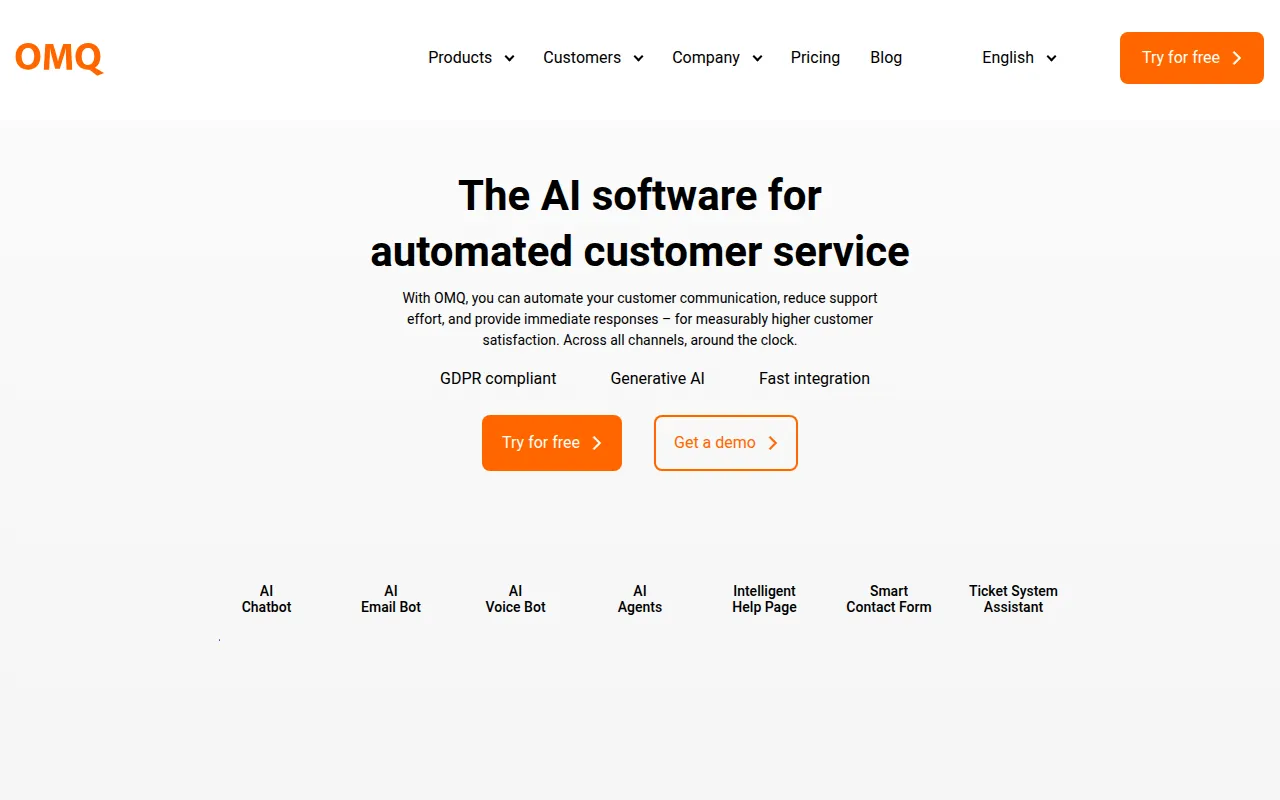Click the chevron next to English
Image resolution: width=1280 pixels, height=800 pixels.
1051,58
